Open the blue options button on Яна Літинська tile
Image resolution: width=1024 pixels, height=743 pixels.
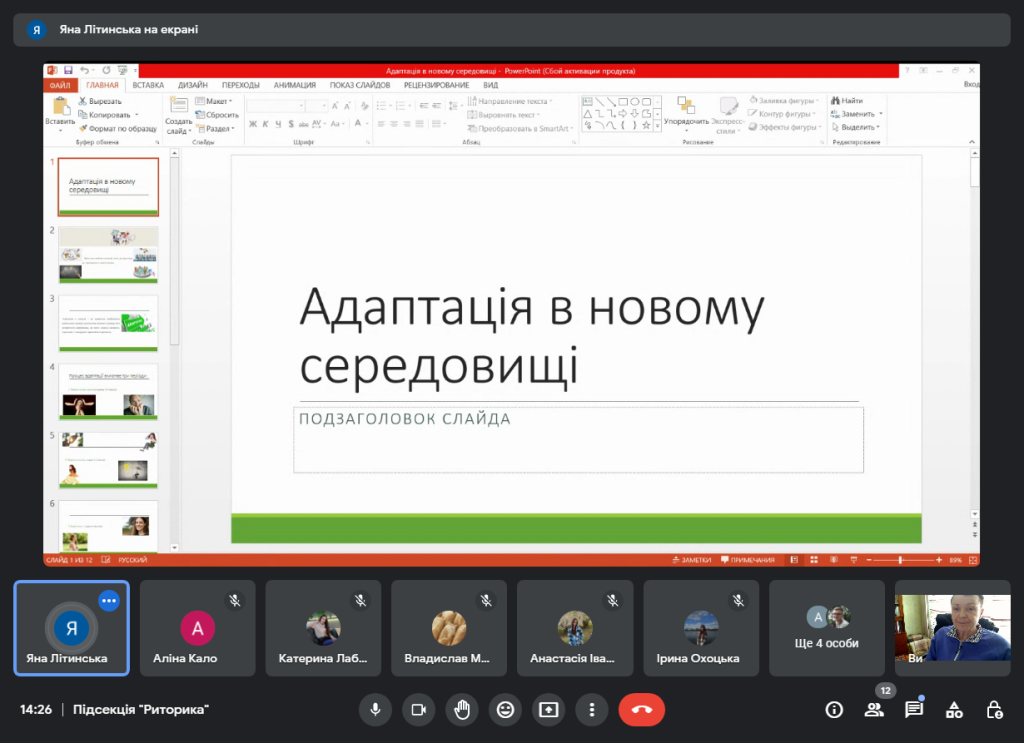point(110,600)
